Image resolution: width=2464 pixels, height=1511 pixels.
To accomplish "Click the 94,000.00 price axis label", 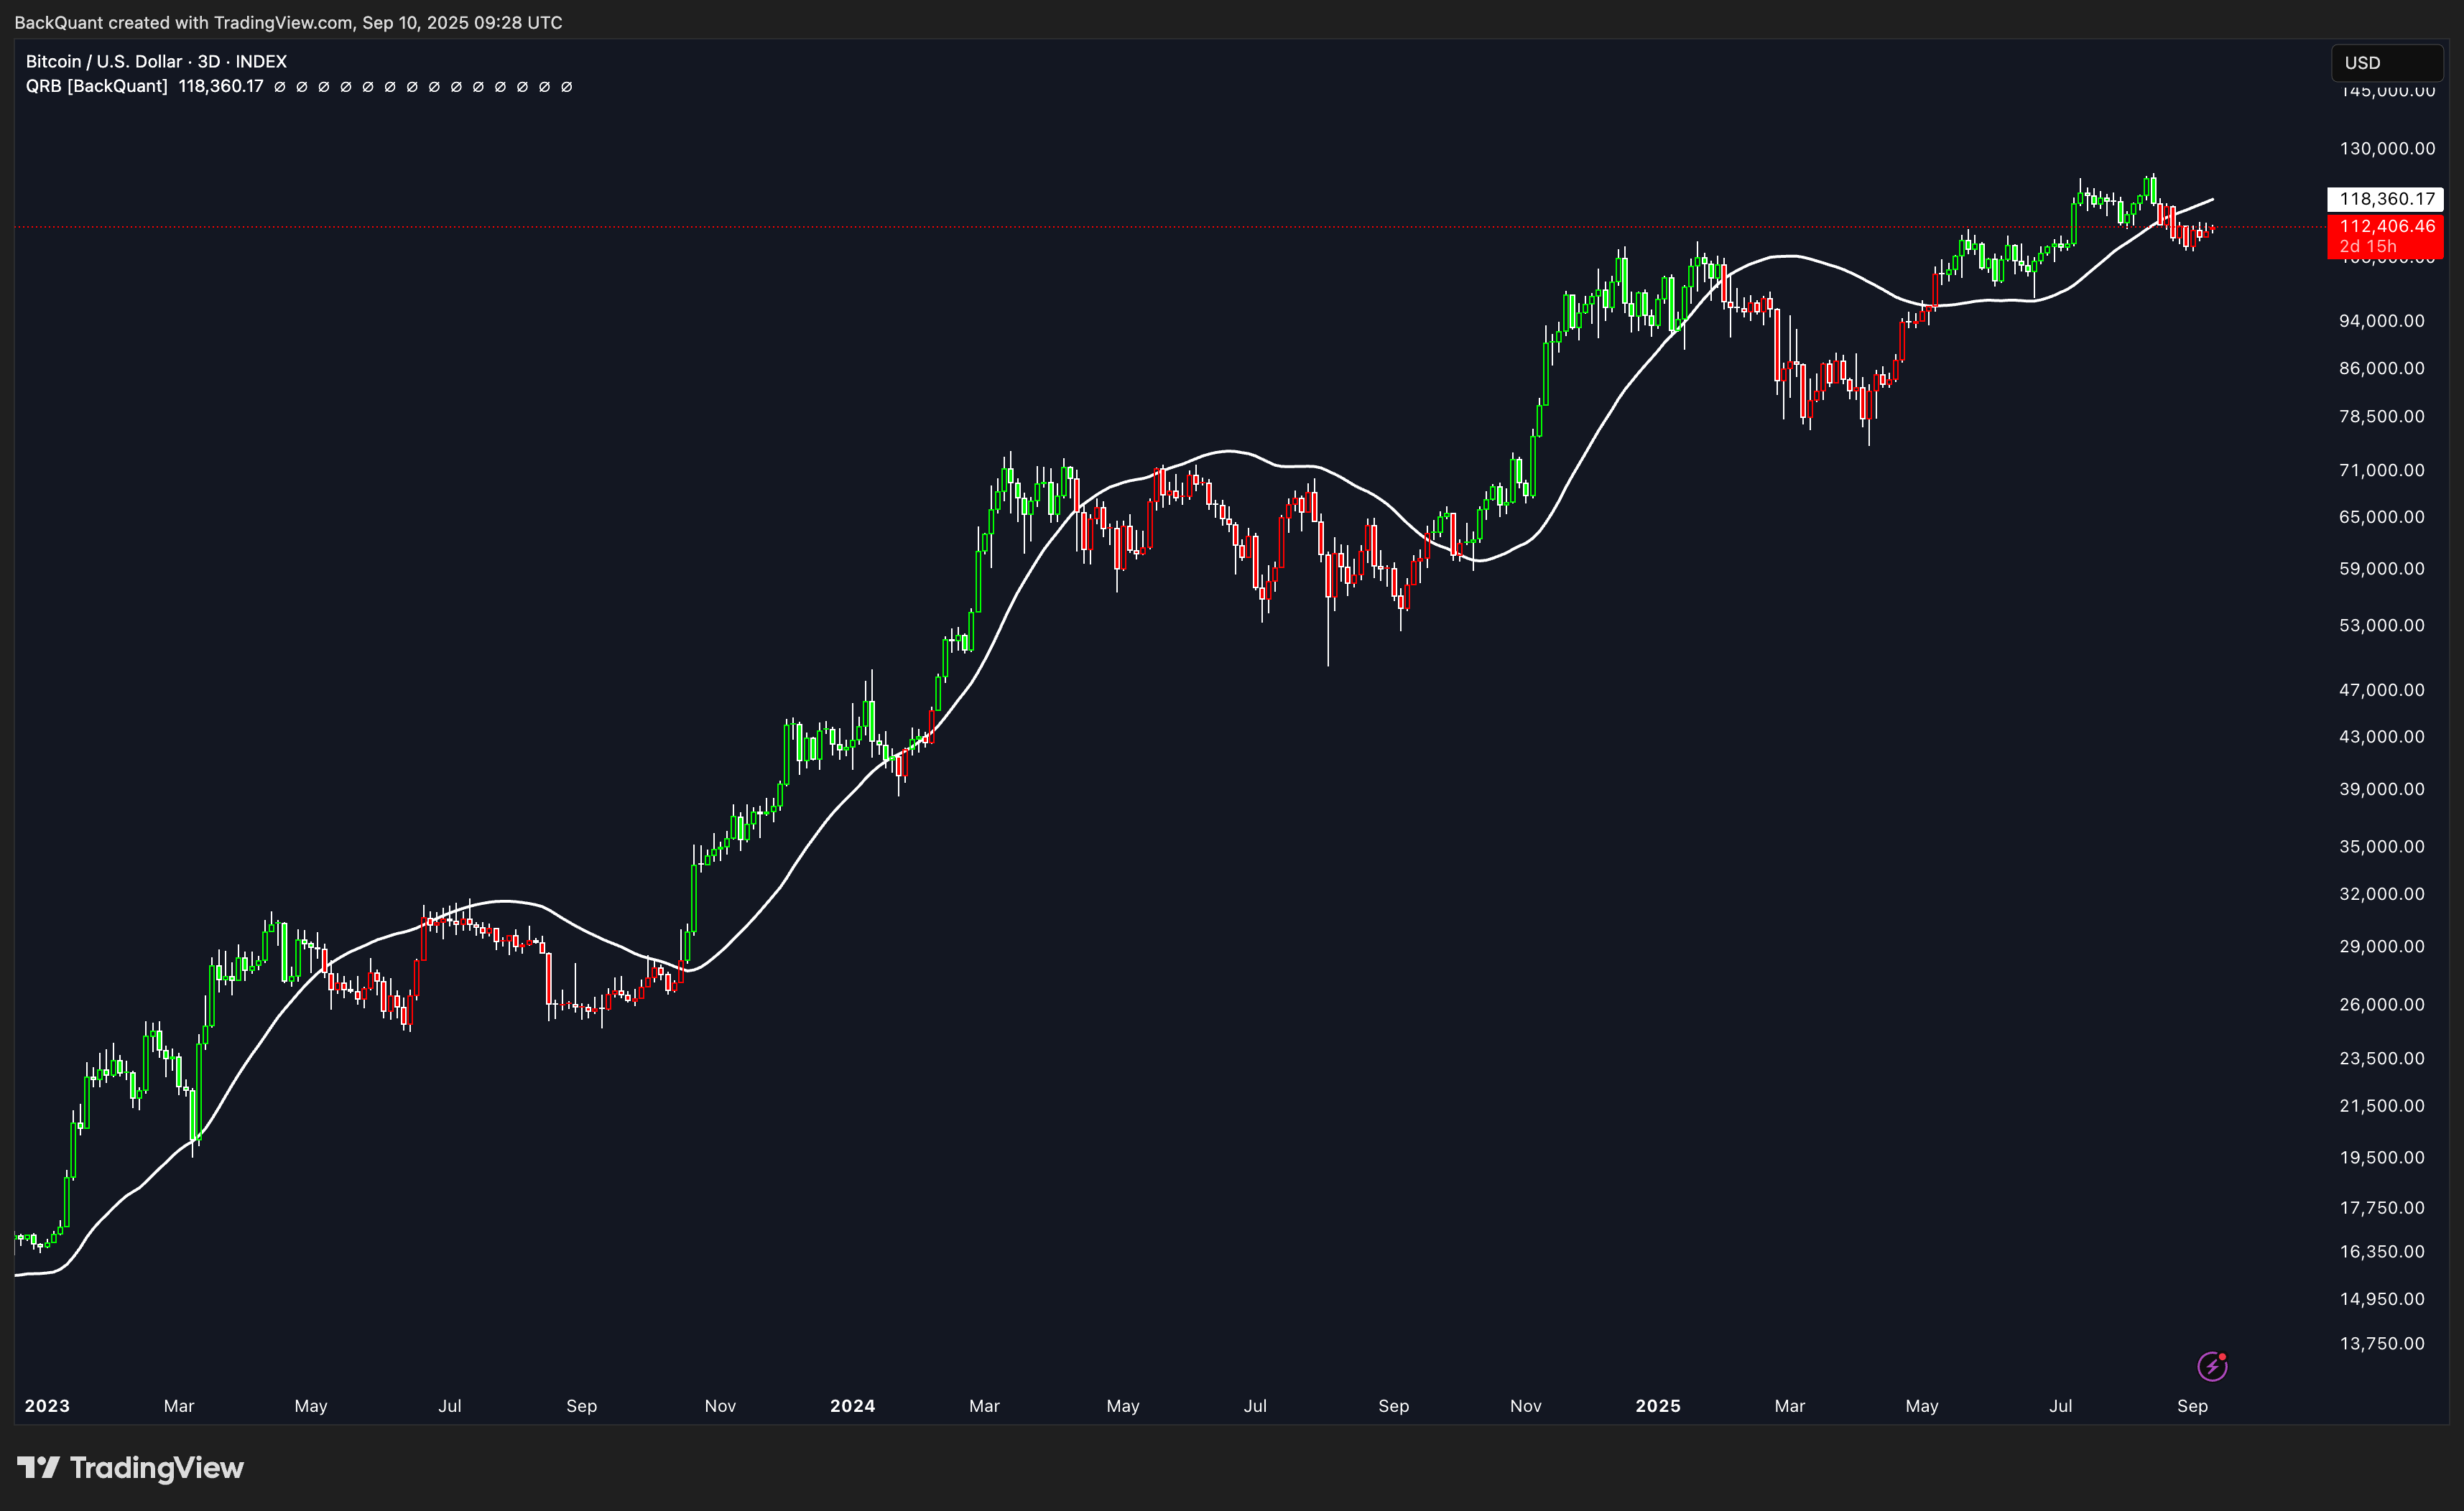I will pyautogui.click(x=2381, y=321).
